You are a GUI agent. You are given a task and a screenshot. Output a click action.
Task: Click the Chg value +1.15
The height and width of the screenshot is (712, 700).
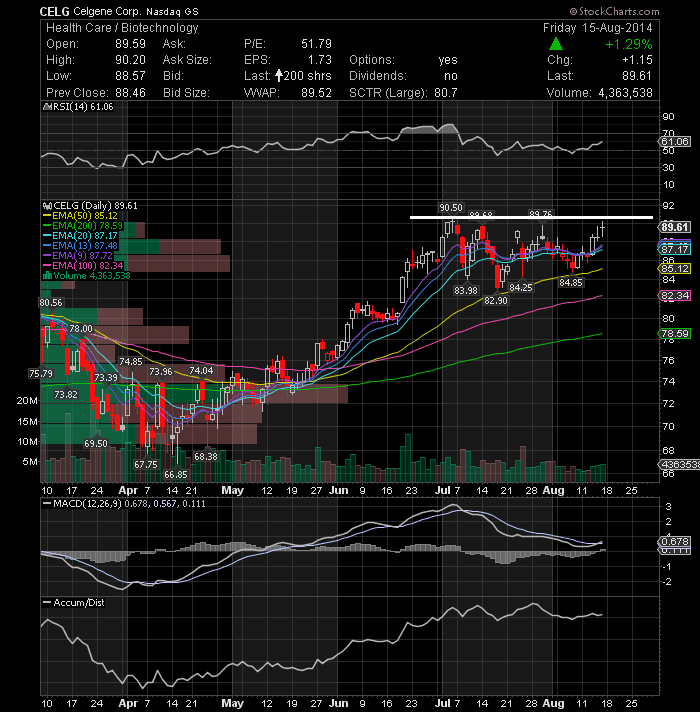[x=637, y=60]
